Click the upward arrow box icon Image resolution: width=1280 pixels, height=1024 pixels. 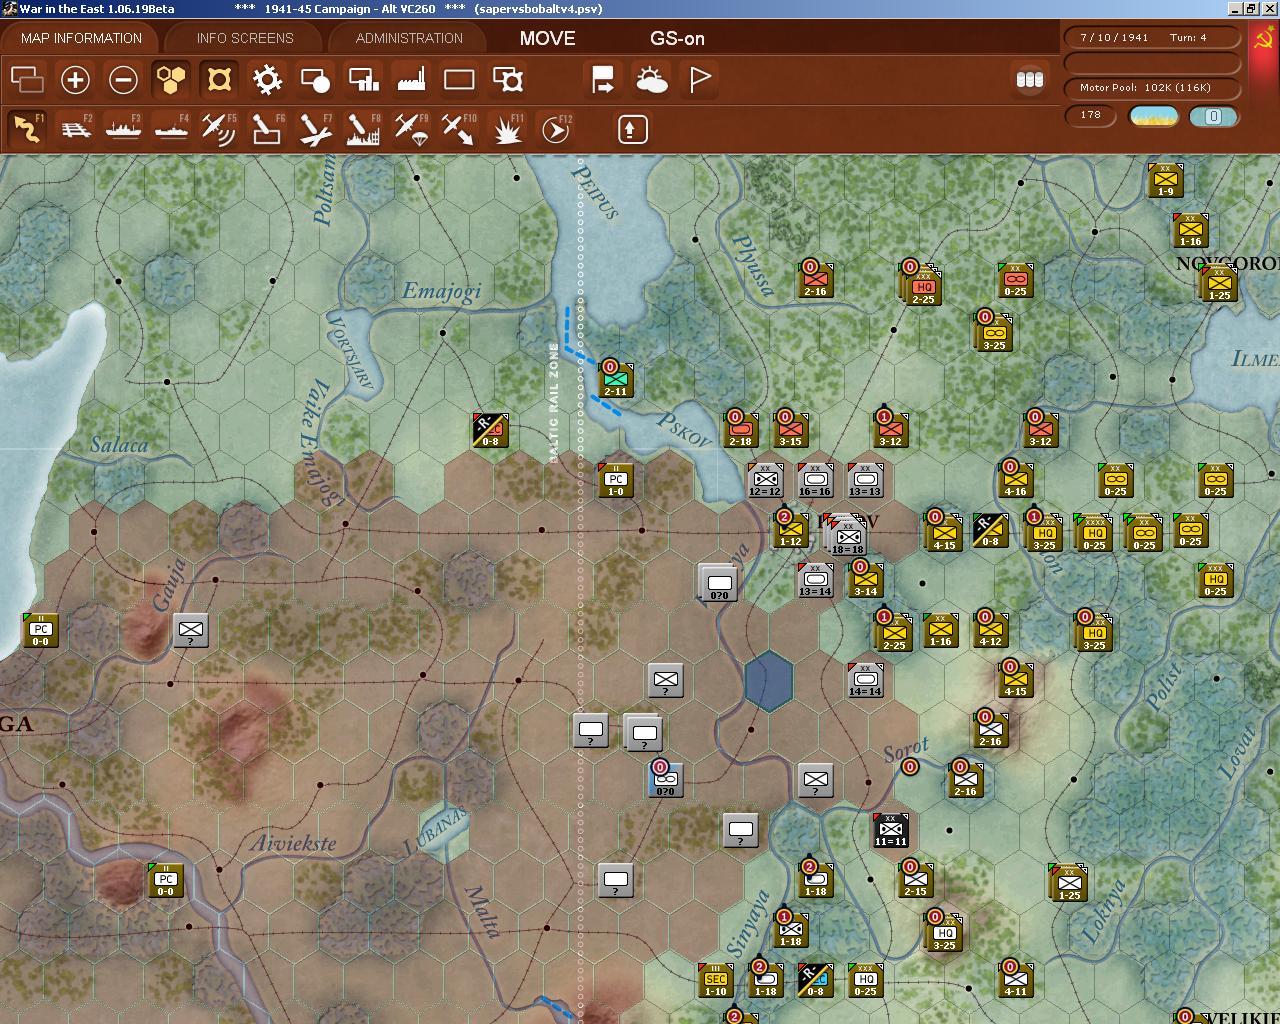(632, 129)
